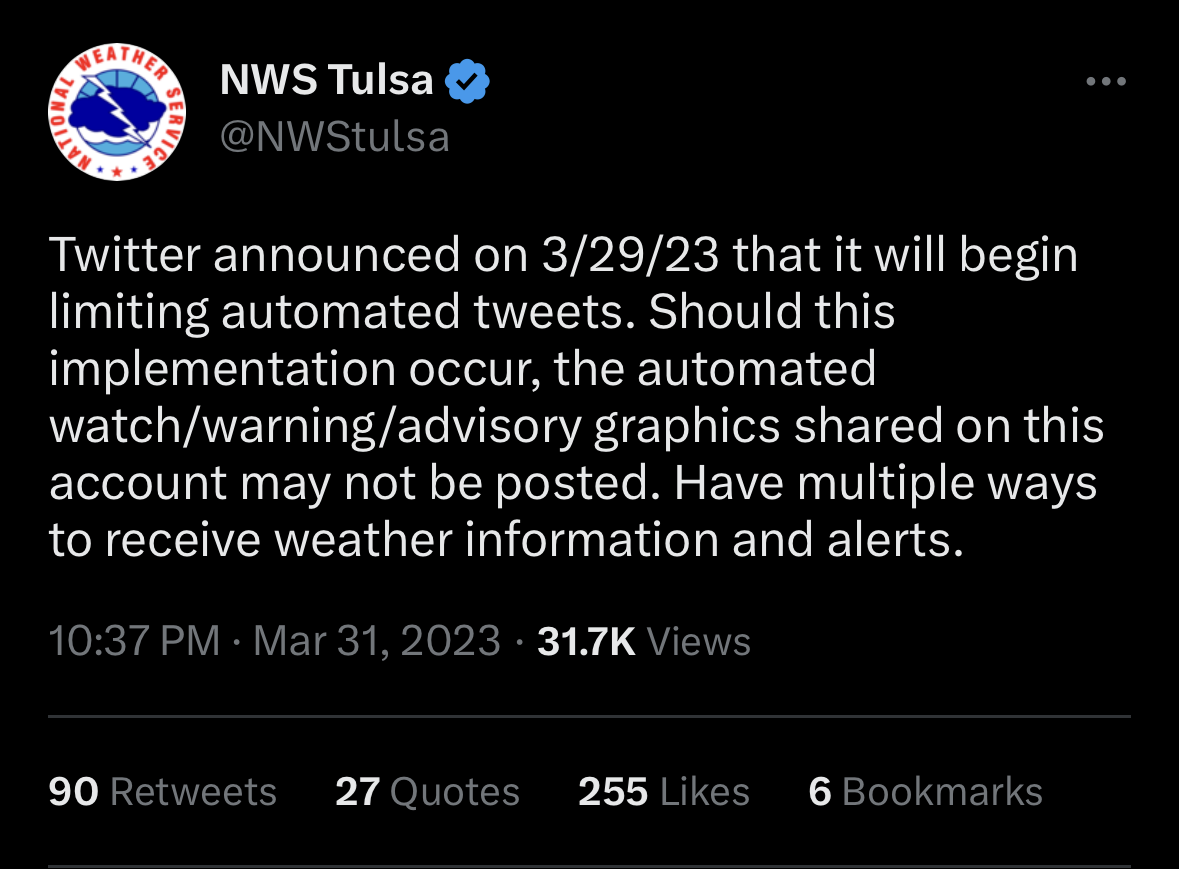
Task: Open the 6 Bookmarks count
Action: 926,792
